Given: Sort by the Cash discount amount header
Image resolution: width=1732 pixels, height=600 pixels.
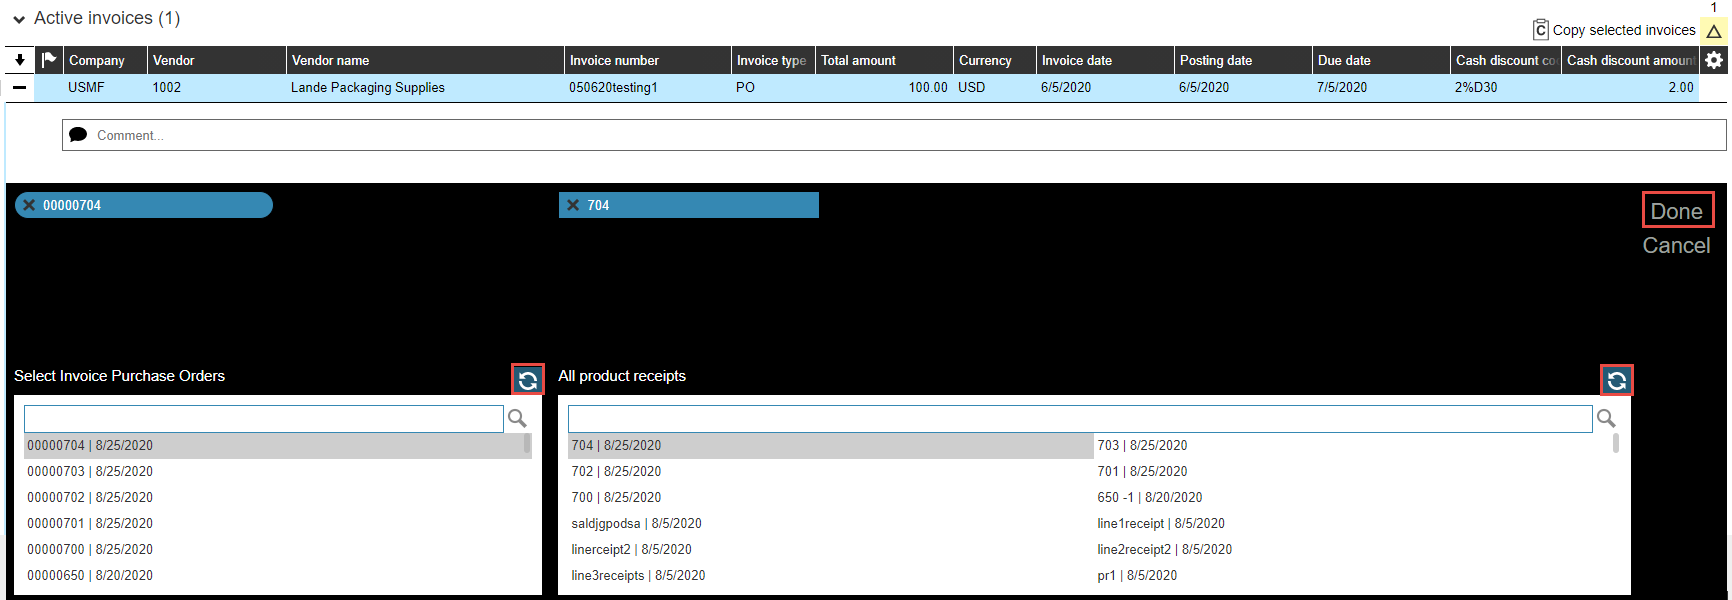Looking at the screenshot, I should [x=1630, y=60].
